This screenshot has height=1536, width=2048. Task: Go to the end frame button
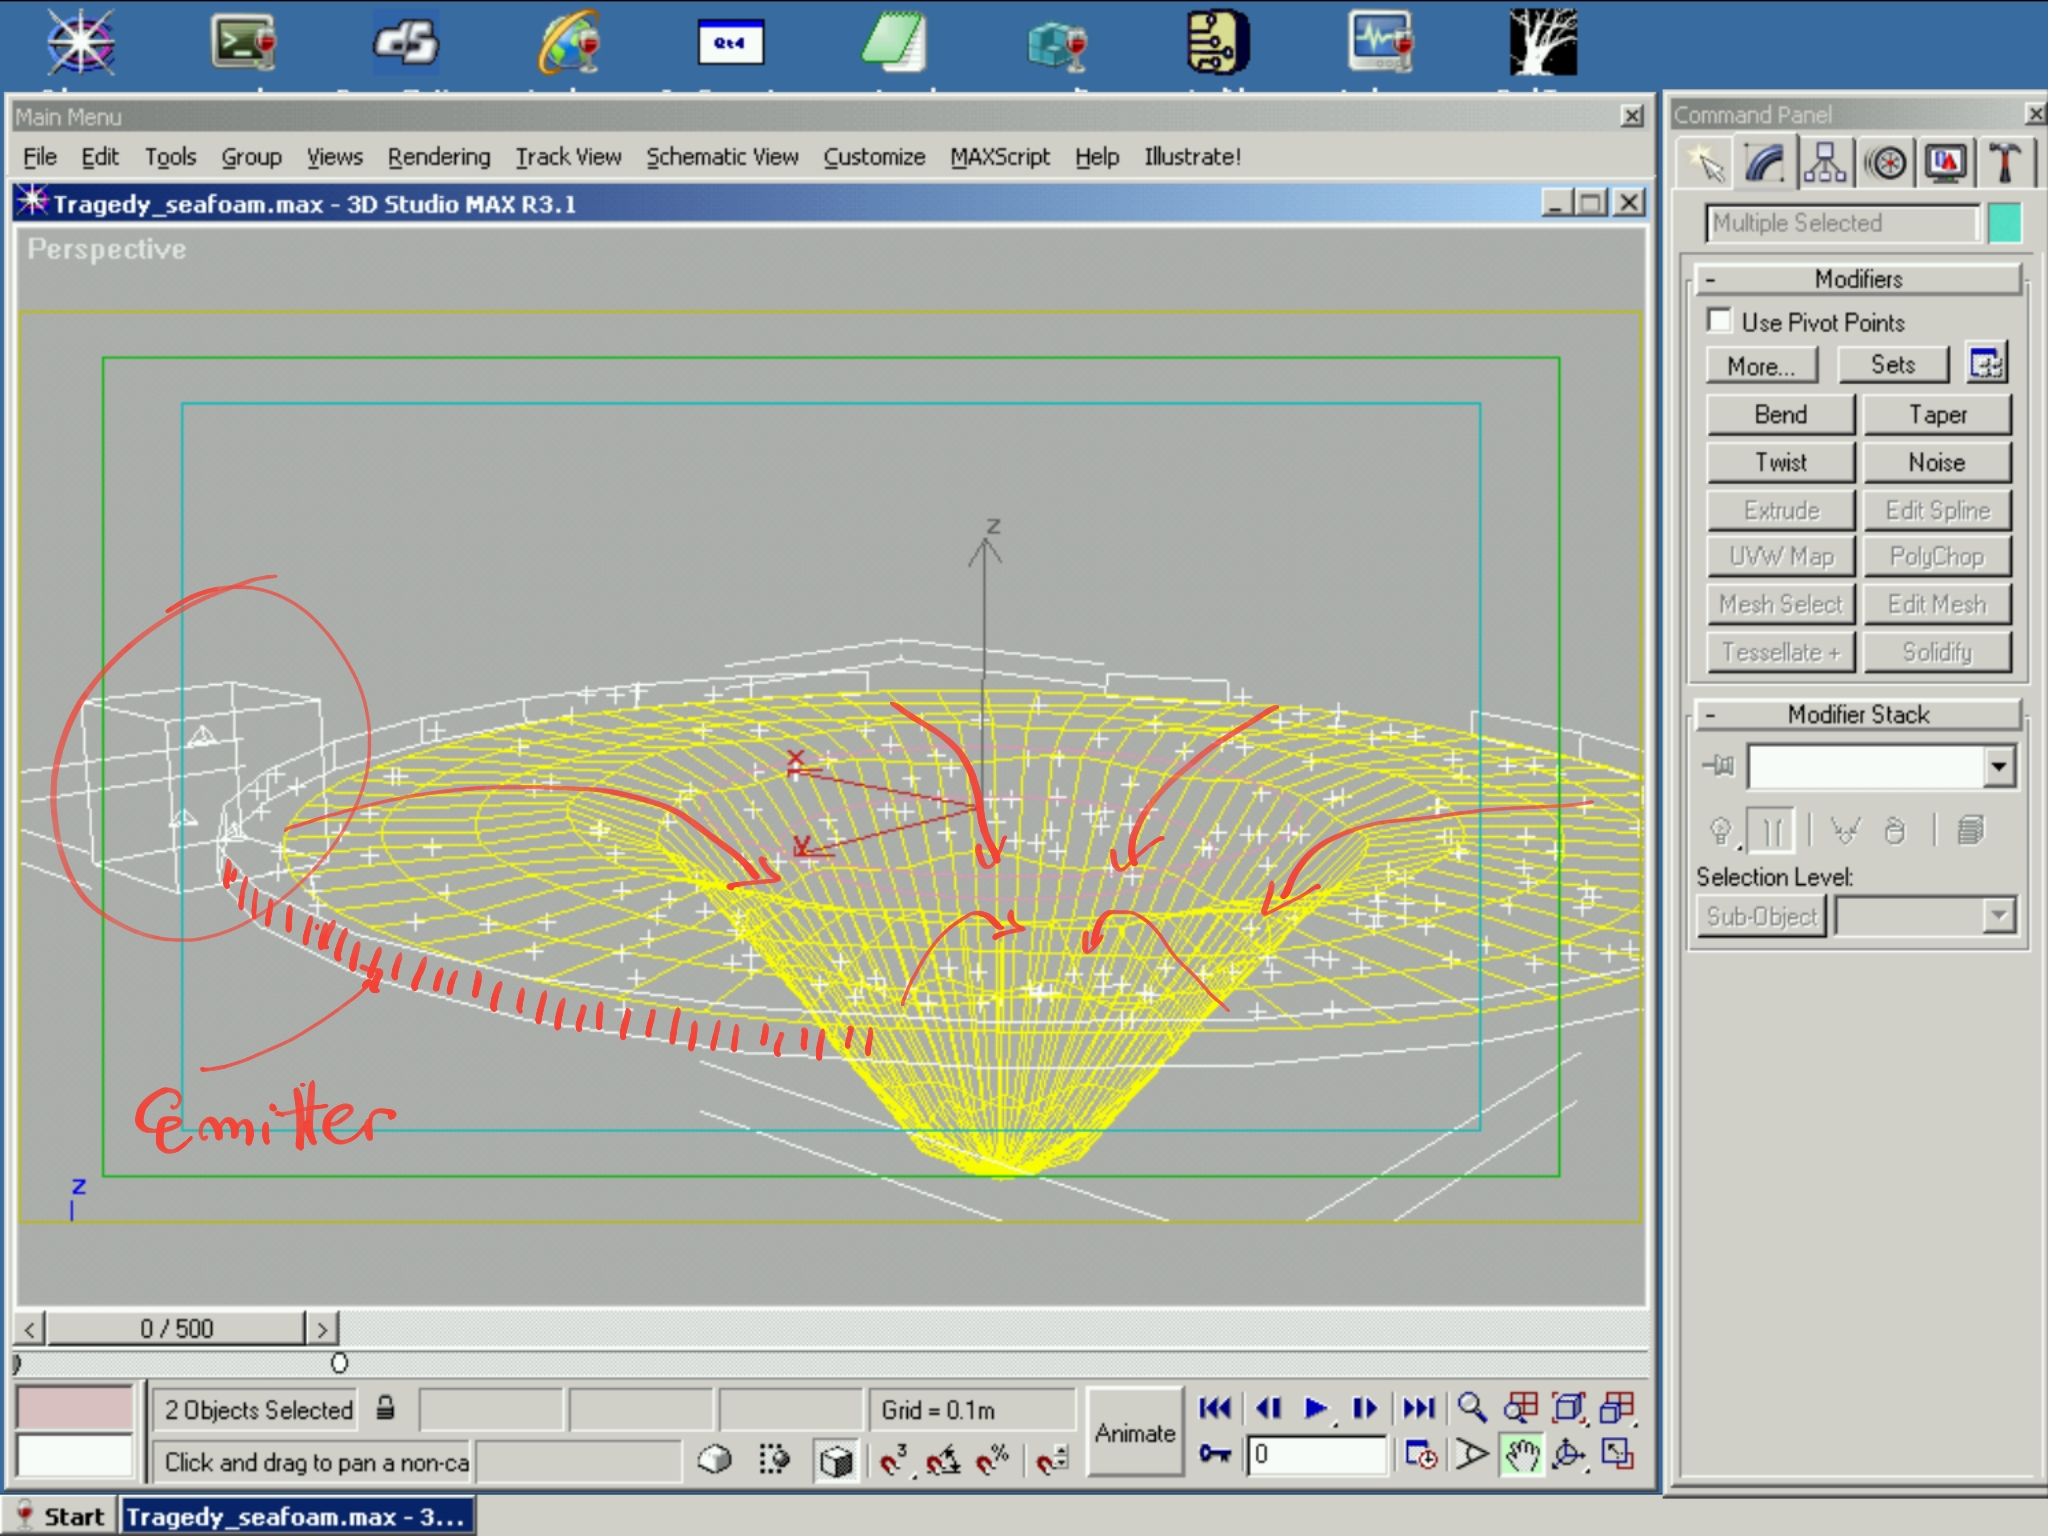click(x=1418, y=1408)
